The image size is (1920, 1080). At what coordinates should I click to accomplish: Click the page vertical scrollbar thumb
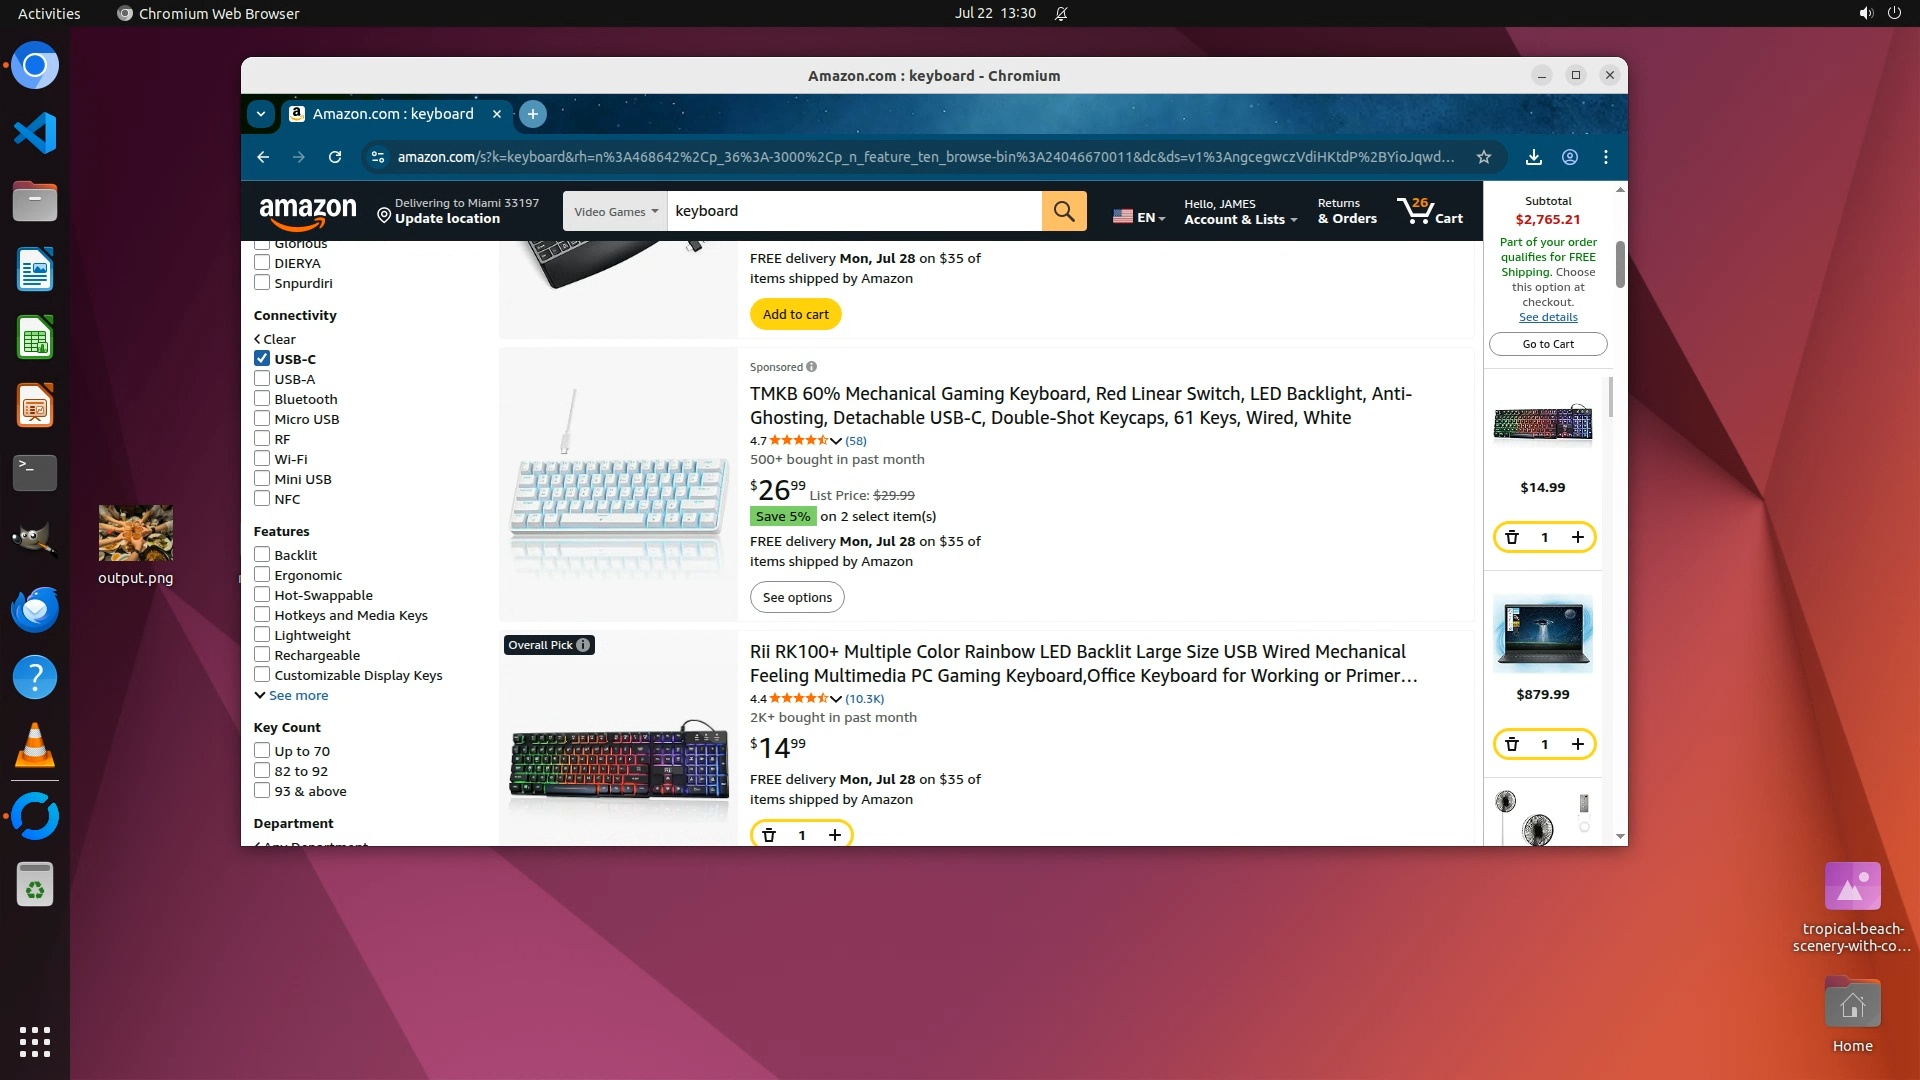pos(1620,264)
